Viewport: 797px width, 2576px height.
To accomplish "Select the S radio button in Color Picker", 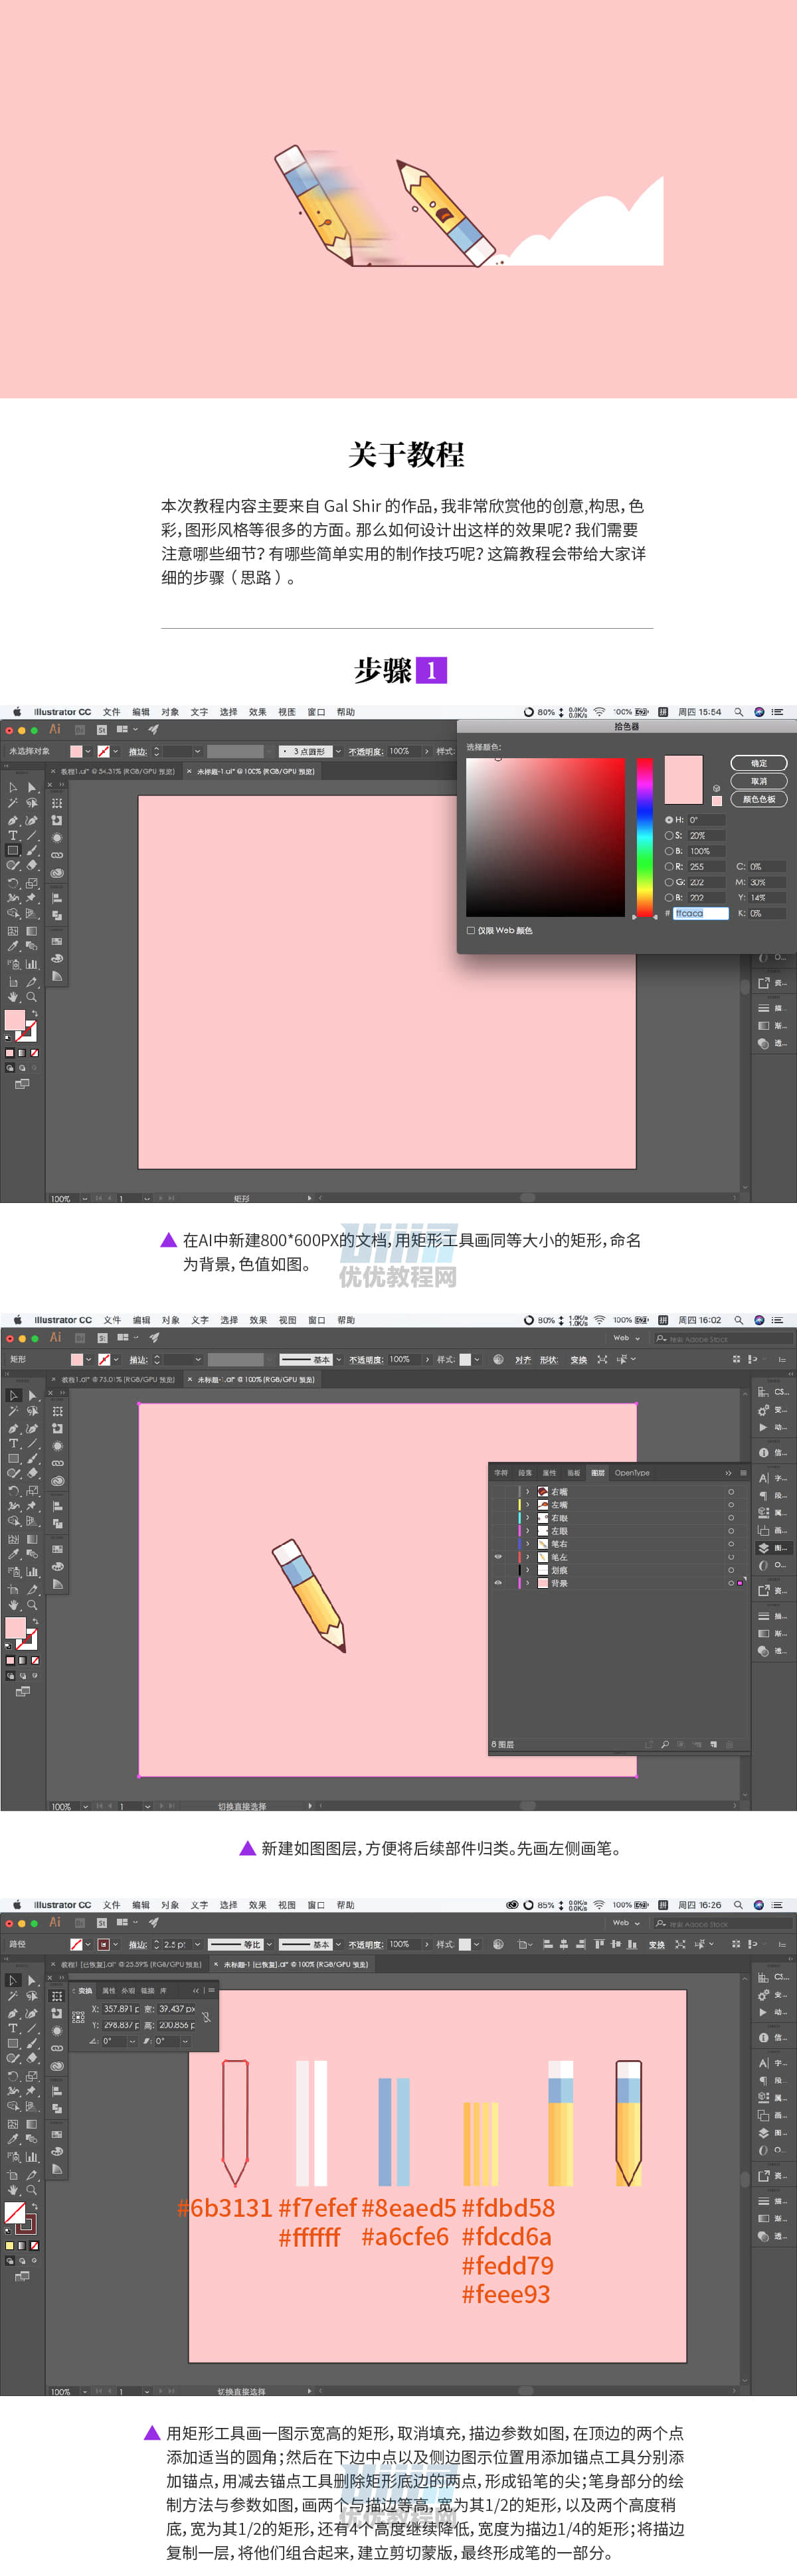I will click(669, 835).
